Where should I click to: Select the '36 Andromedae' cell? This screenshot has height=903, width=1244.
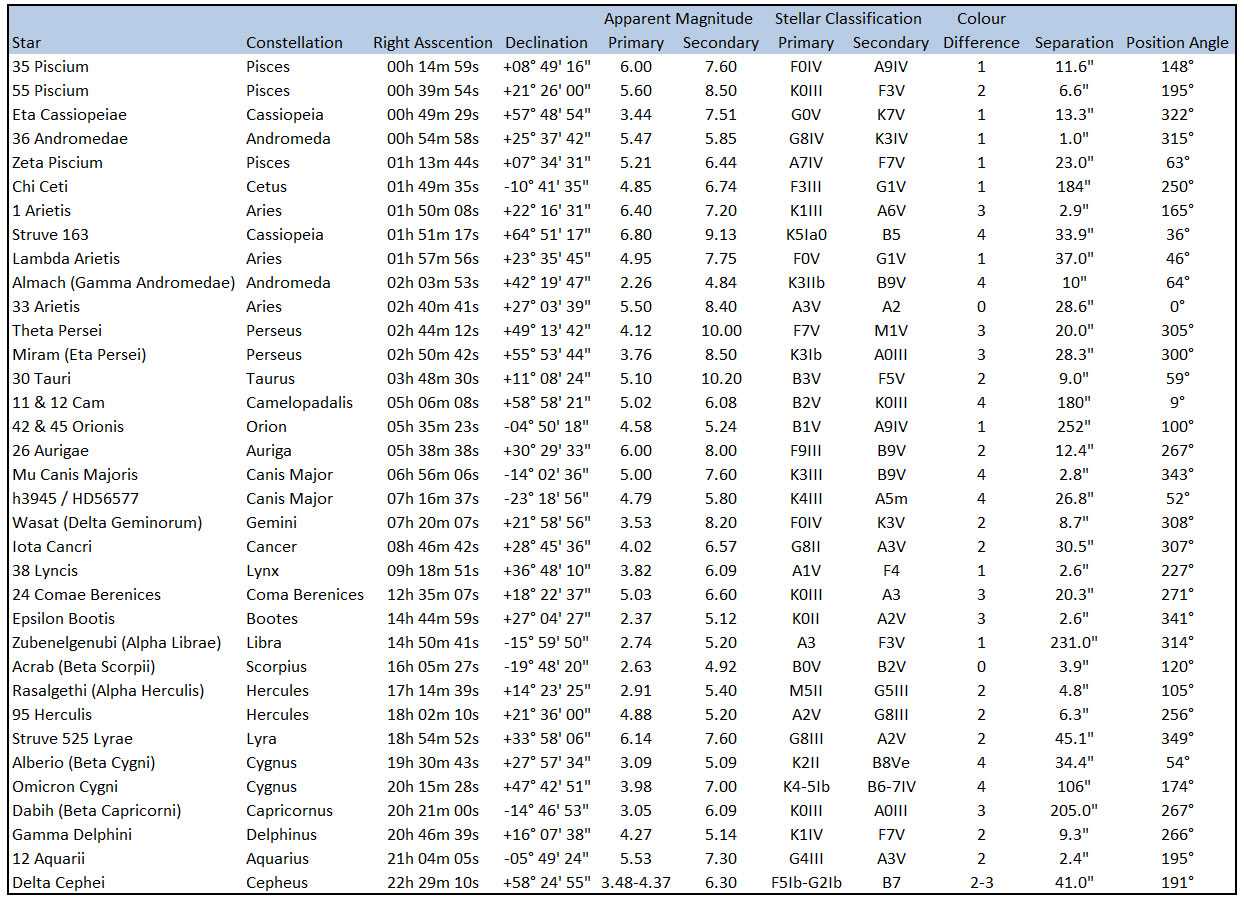70,139
